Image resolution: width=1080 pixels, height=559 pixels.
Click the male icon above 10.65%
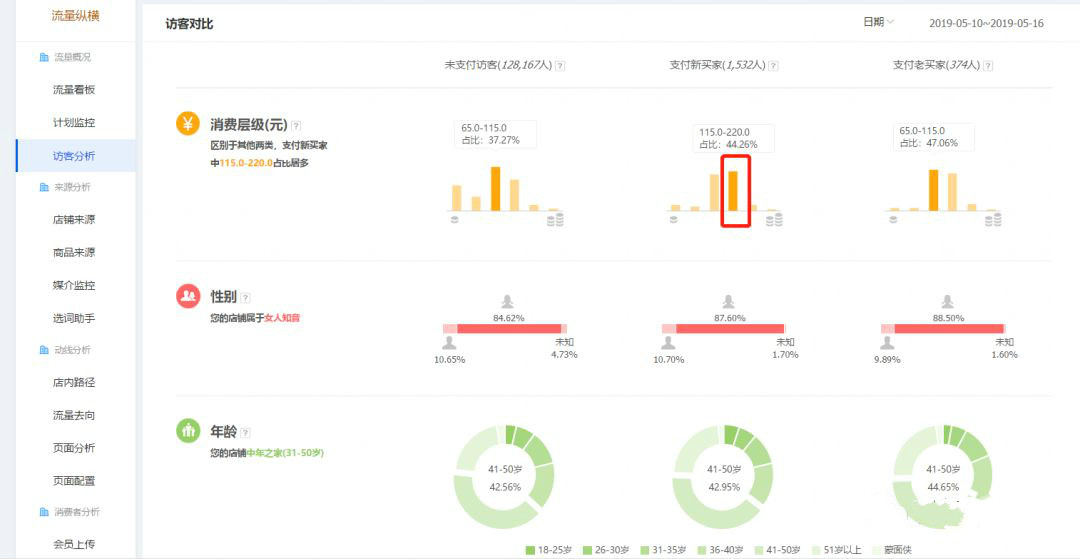[450, 343]
